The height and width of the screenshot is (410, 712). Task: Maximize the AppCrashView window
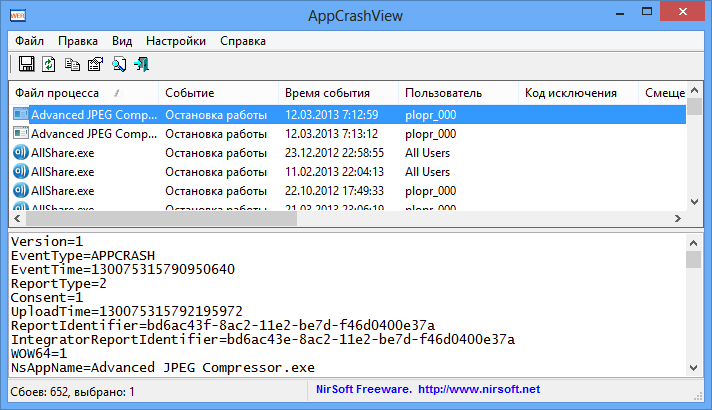coord(647,12)
